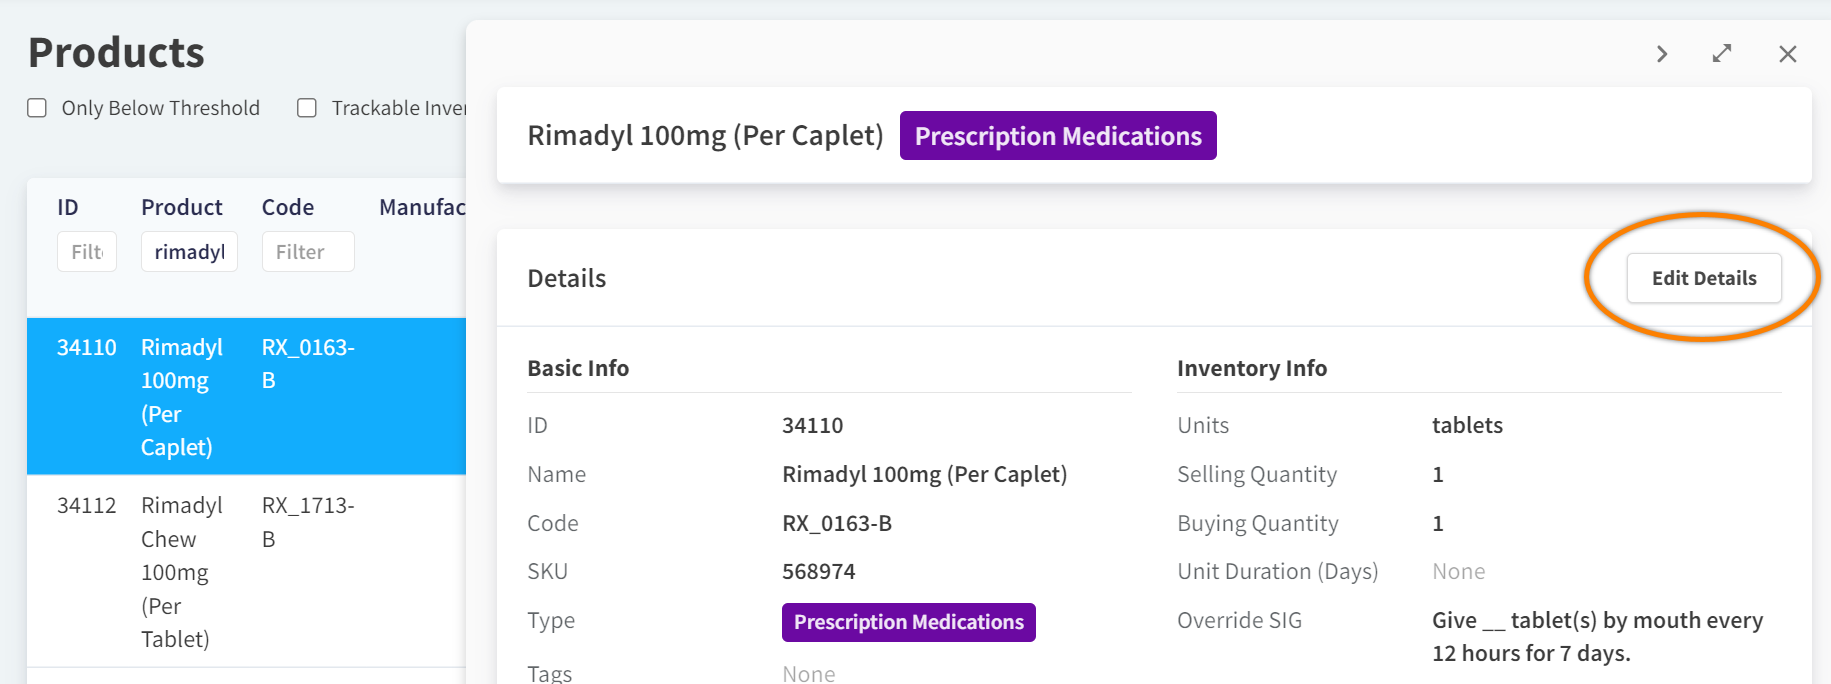Click the next record chevron arrow
1831x684 pixels.
coord(1662,54)
